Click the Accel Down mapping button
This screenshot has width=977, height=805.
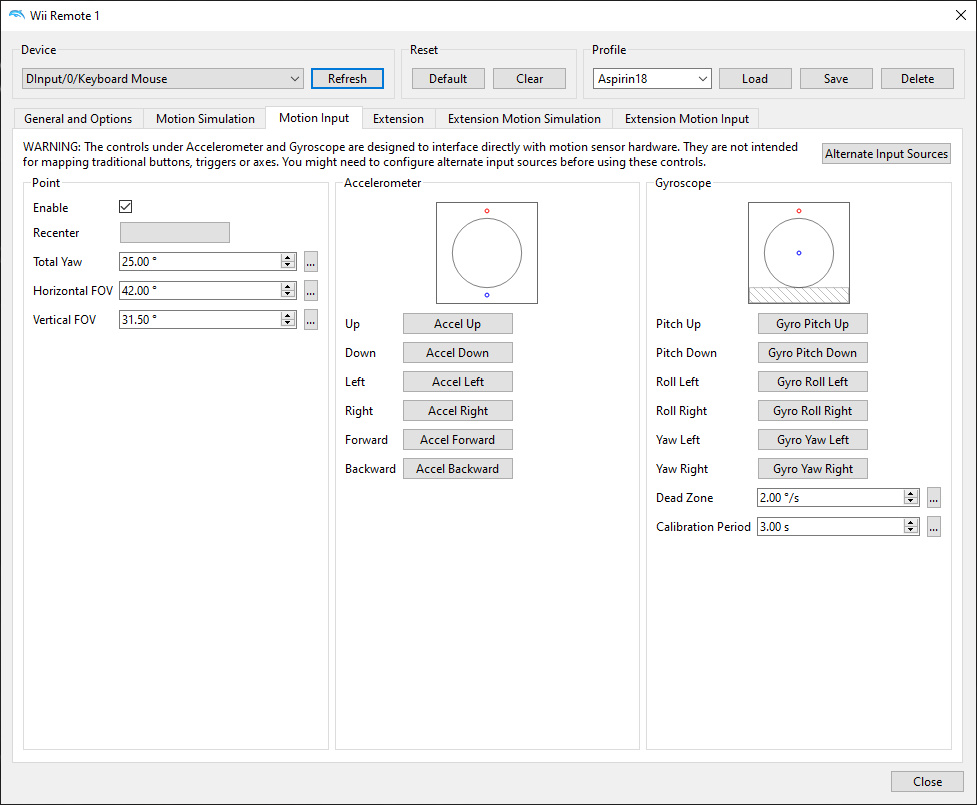[457, 353]
